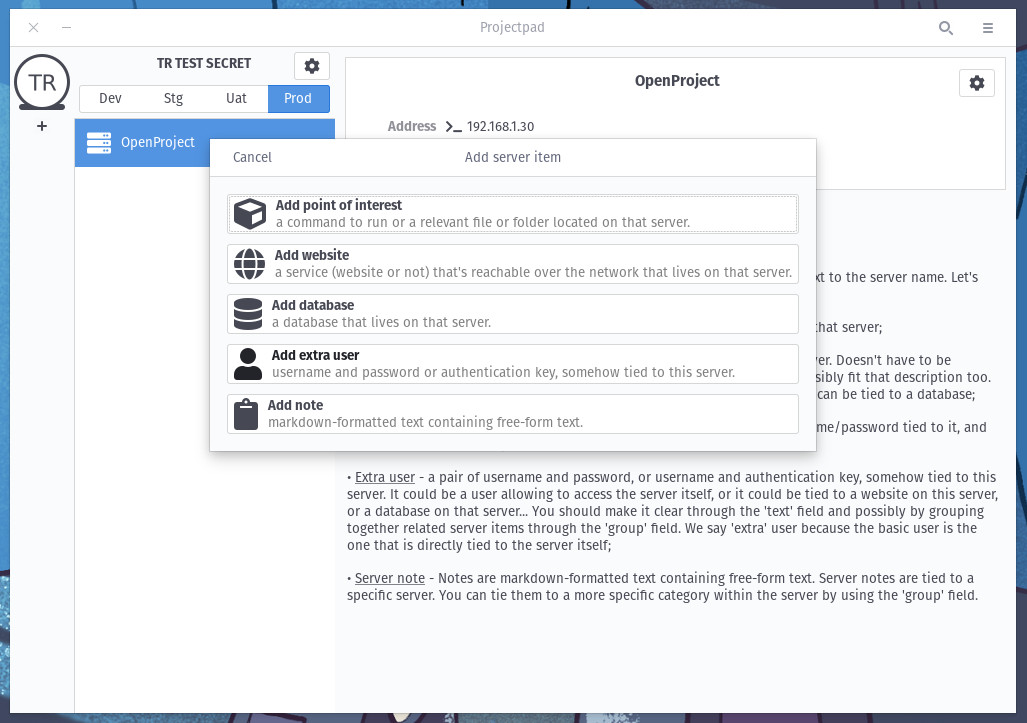Open search via the magnifier icon

tap(945, 28)
